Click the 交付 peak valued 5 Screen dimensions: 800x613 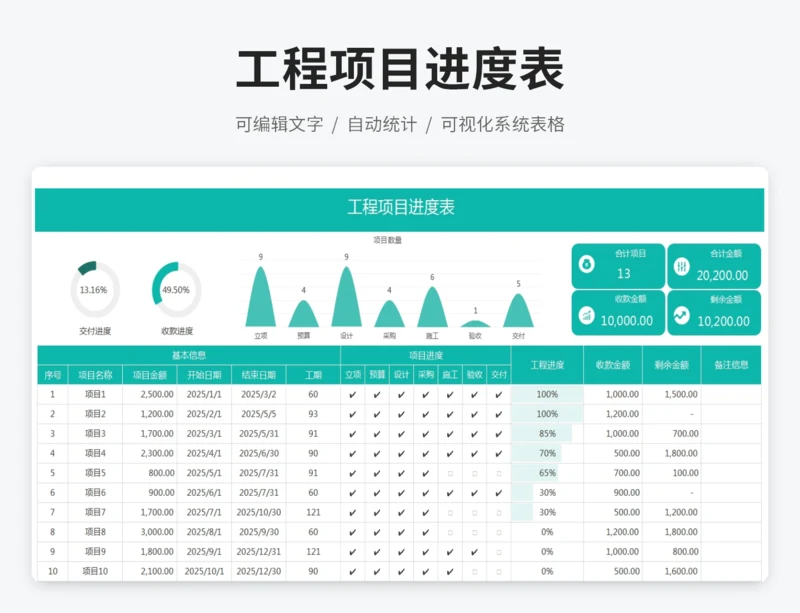518,310
